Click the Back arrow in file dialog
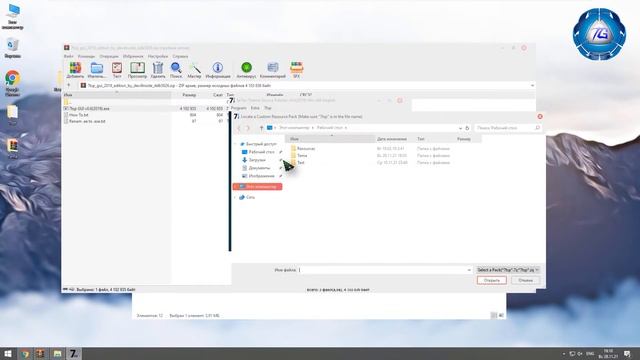Screen dimensions: 640x360 [239, 128]
